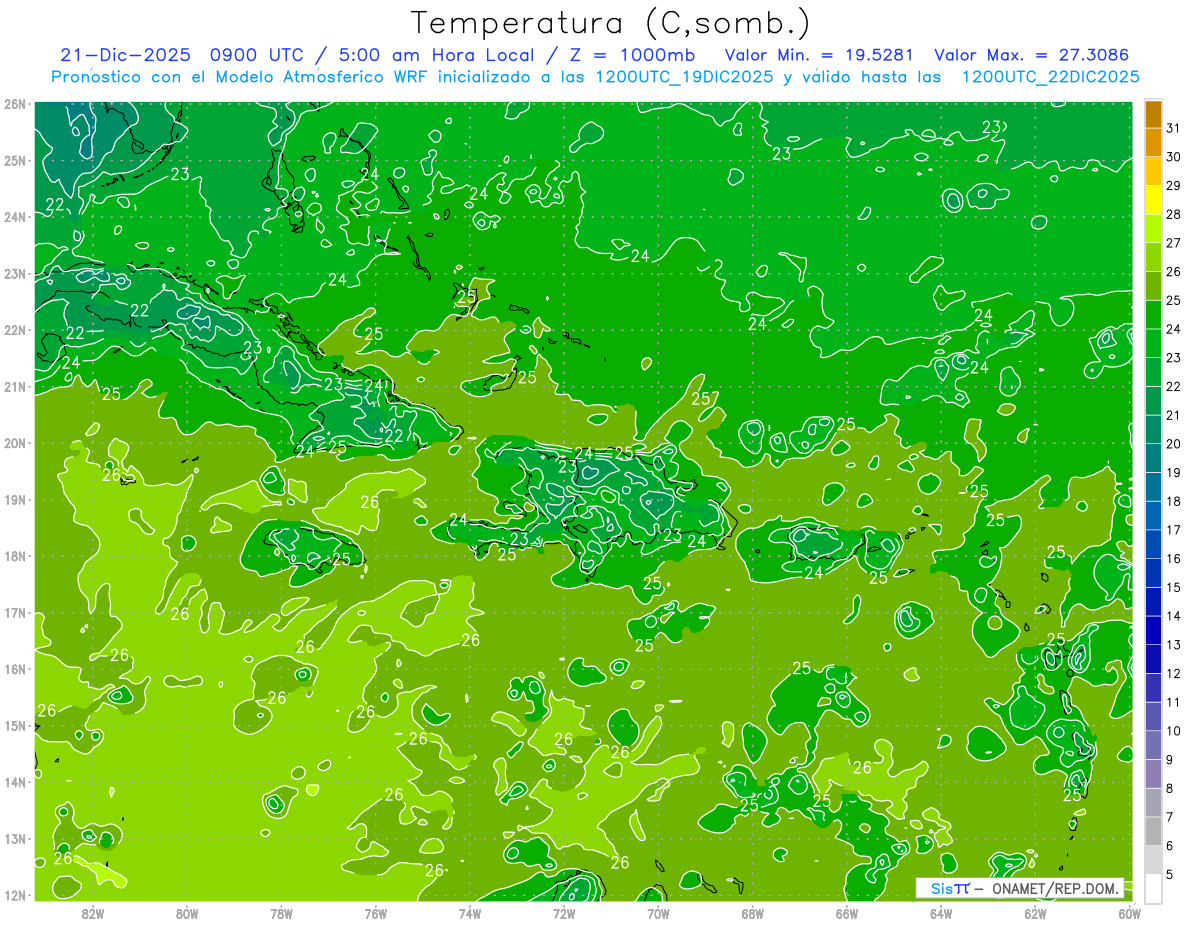This screenshot has width=1200, height=927.
Task: Click the 10 value on the color scale
Action: 1173,731
